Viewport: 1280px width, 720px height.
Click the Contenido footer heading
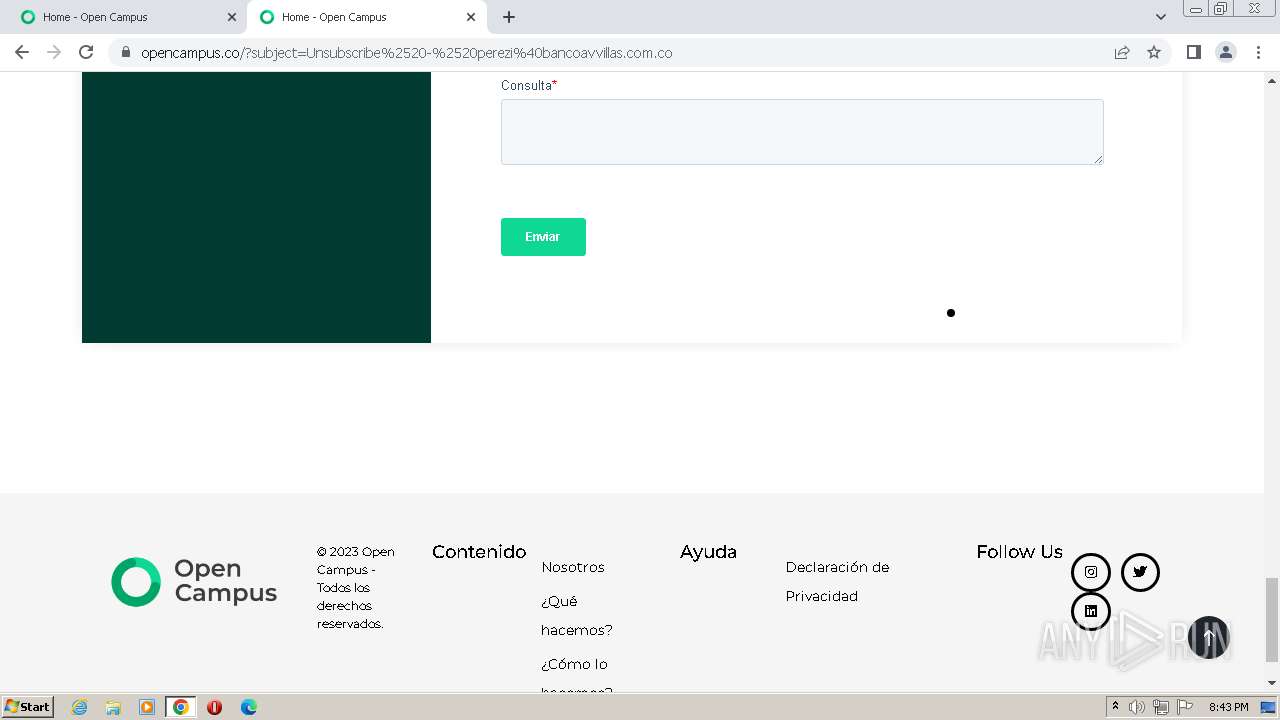(x=479, y=552)
